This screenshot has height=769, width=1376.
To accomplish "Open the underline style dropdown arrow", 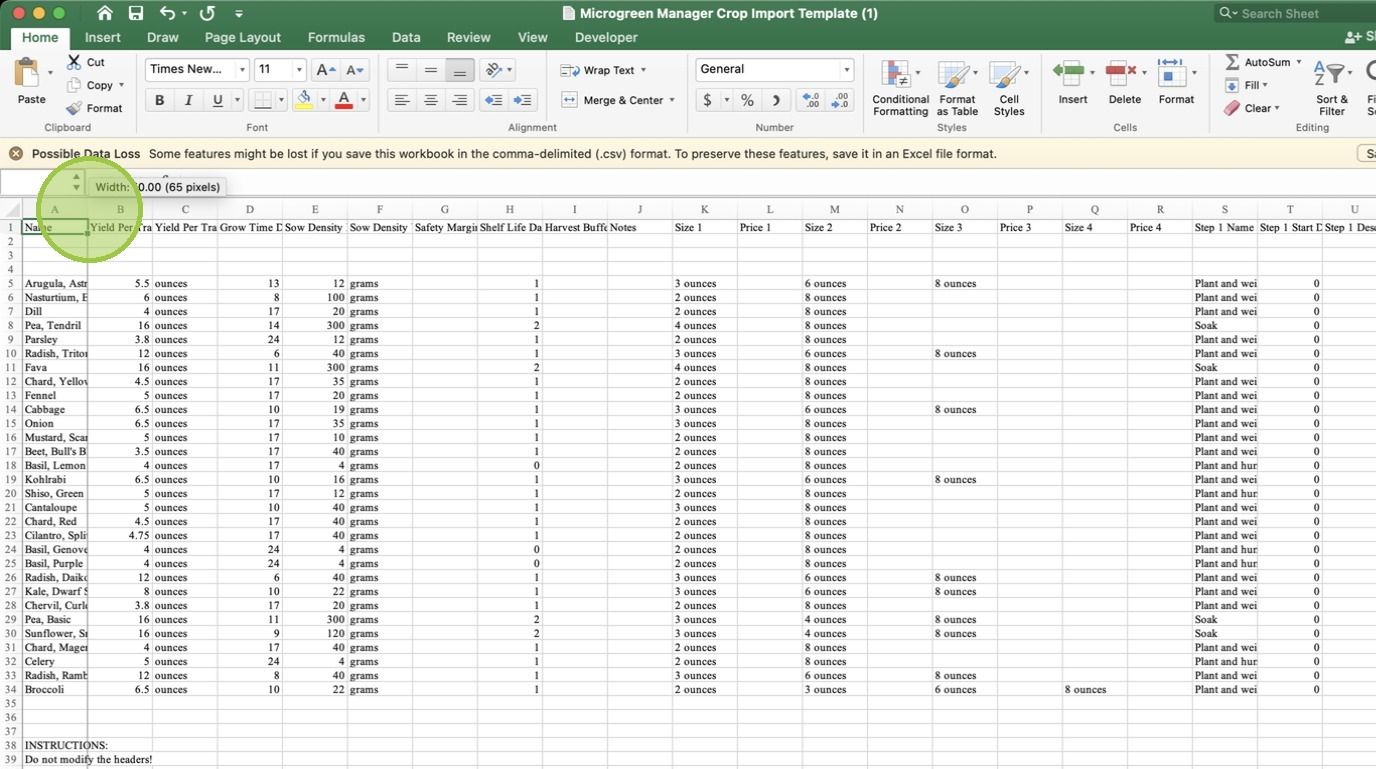I will click(x=237, y=100).
